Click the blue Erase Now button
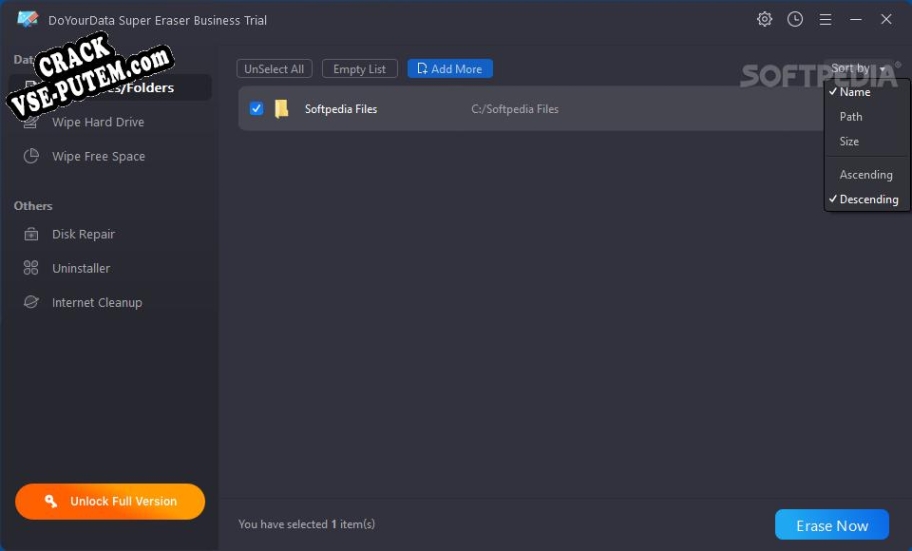 [x=831, y=525]
